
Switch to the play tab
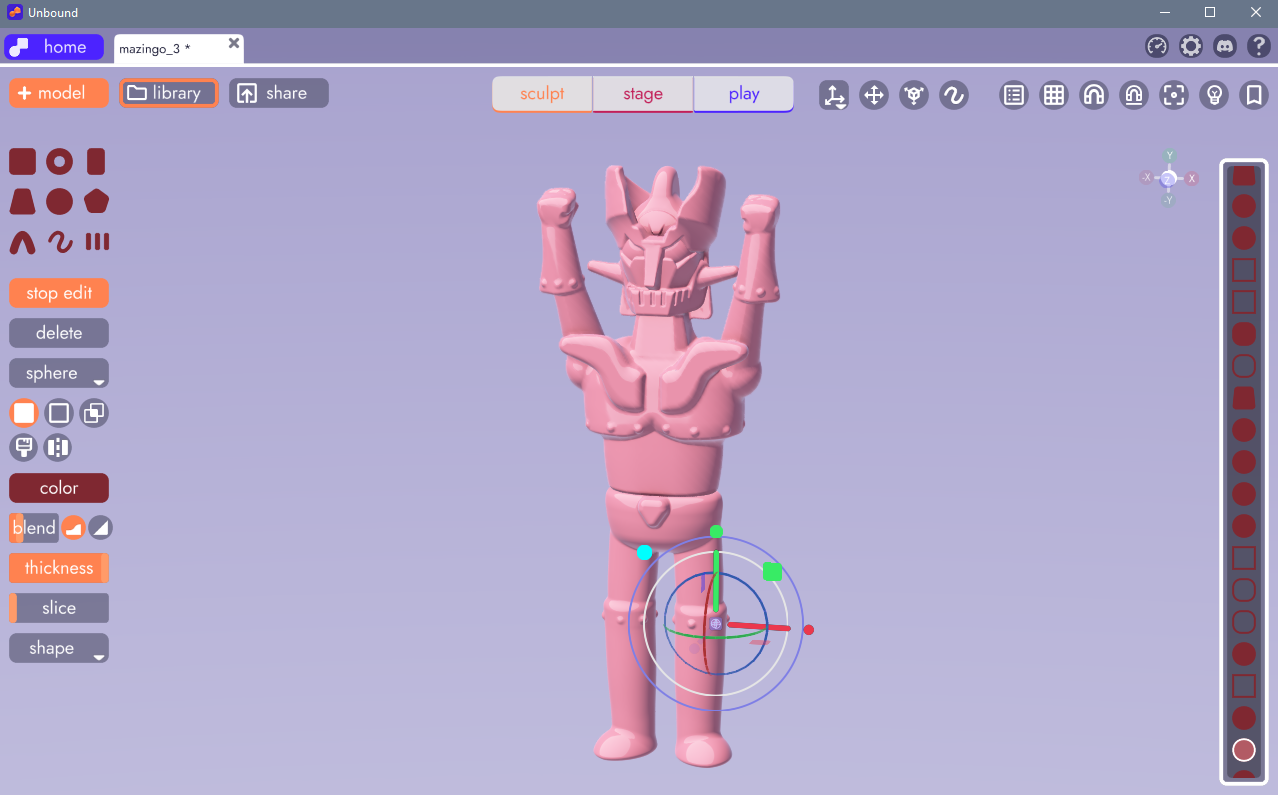point(743,94)
